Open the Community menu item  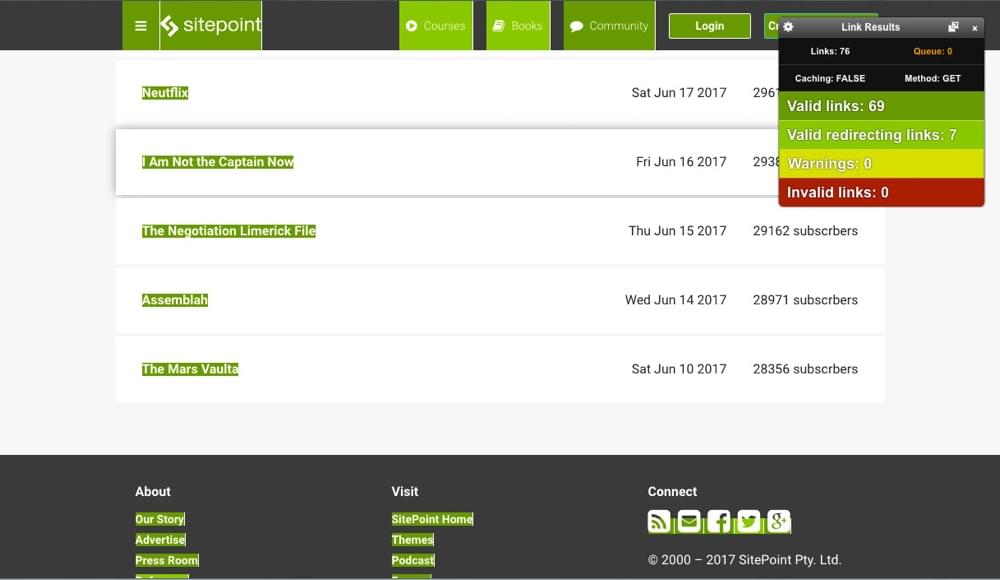(x=609, y=26)
